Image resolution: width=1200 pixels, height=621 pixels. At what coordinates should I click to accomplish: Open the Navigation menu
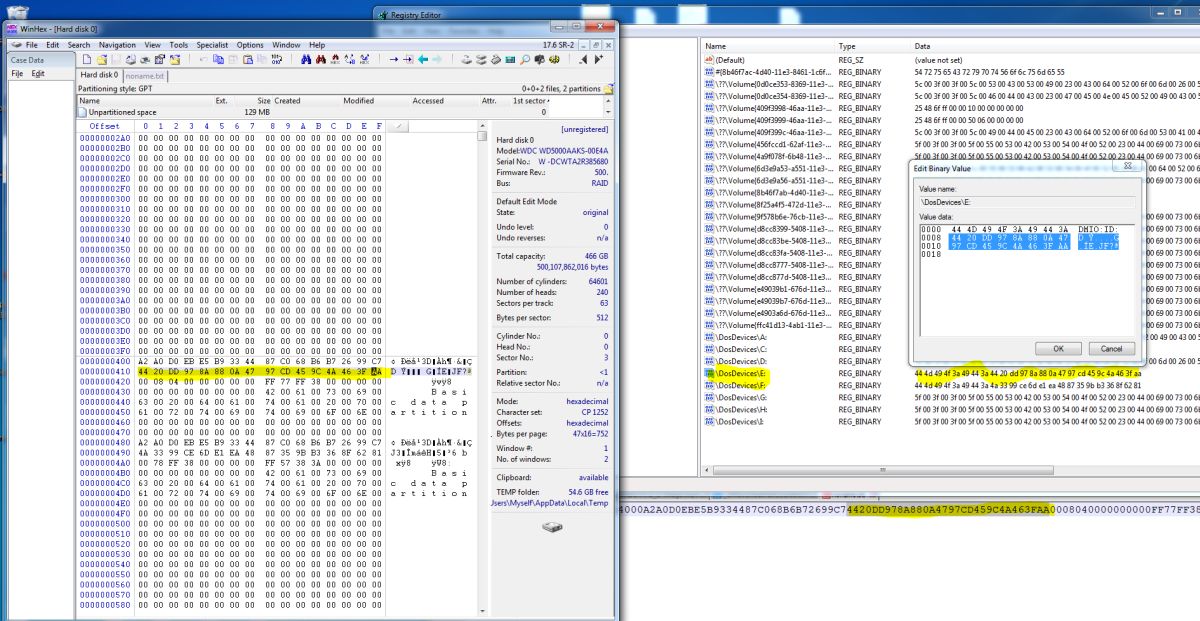(x=117, y=45)
